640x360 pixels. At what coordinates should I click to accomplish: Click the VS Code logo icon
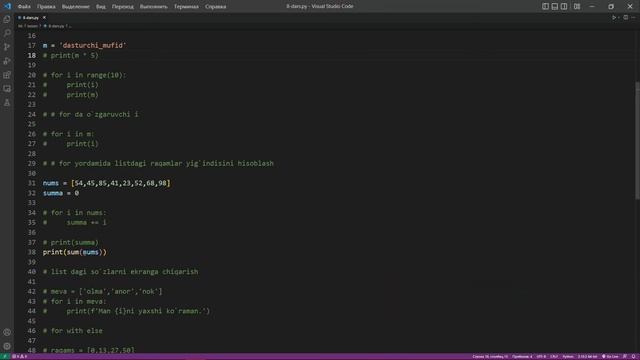[7, 6]
